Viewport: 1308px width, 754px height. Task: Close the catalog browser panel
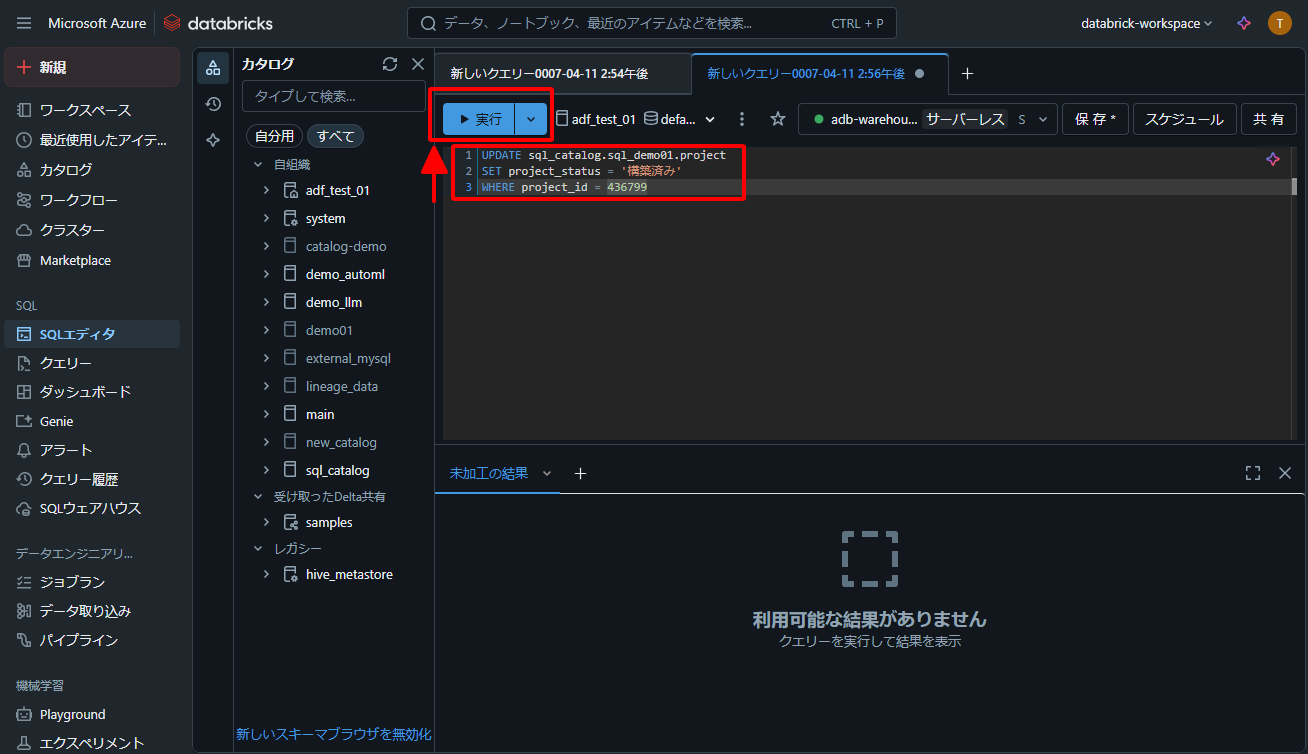click(418, 64)
